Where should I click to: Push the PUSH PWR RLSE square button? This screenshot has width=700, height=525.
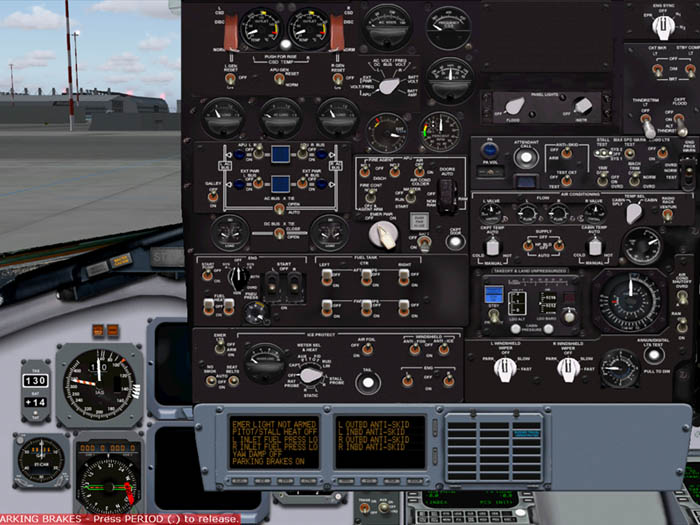[419, 221]
